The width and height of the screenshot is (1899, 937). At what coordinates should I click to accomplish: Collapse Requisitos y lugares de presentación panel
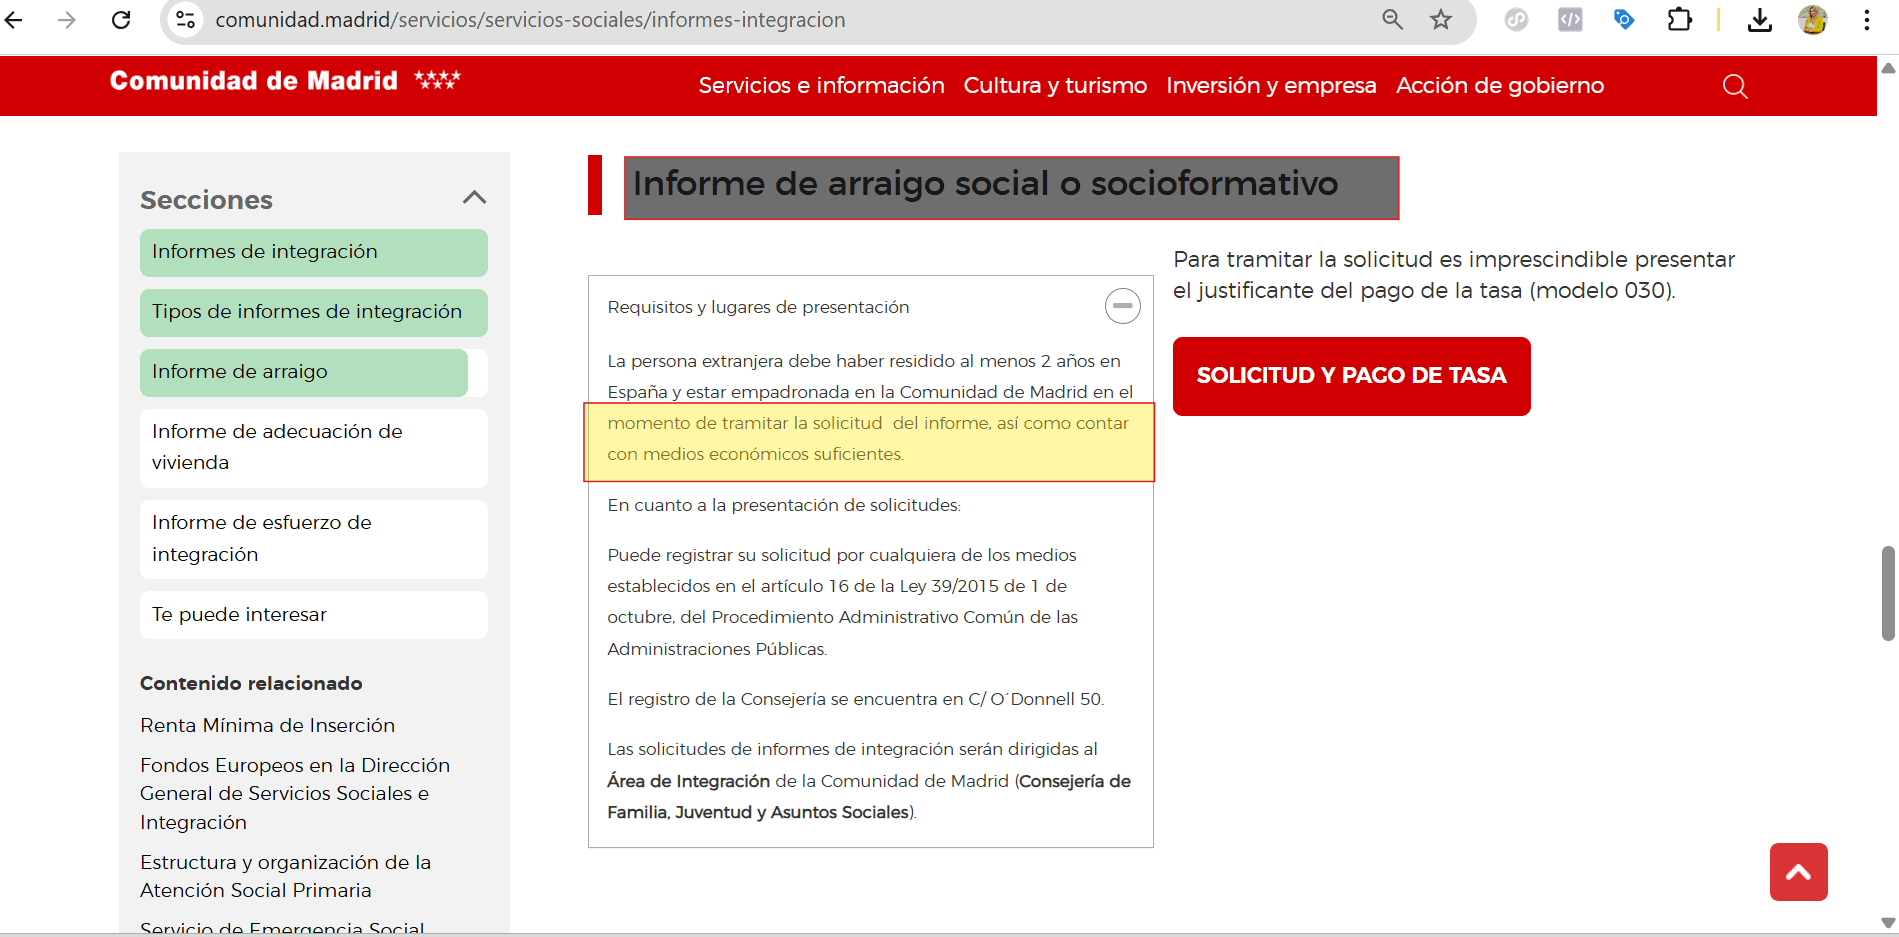coord(1122,306)
